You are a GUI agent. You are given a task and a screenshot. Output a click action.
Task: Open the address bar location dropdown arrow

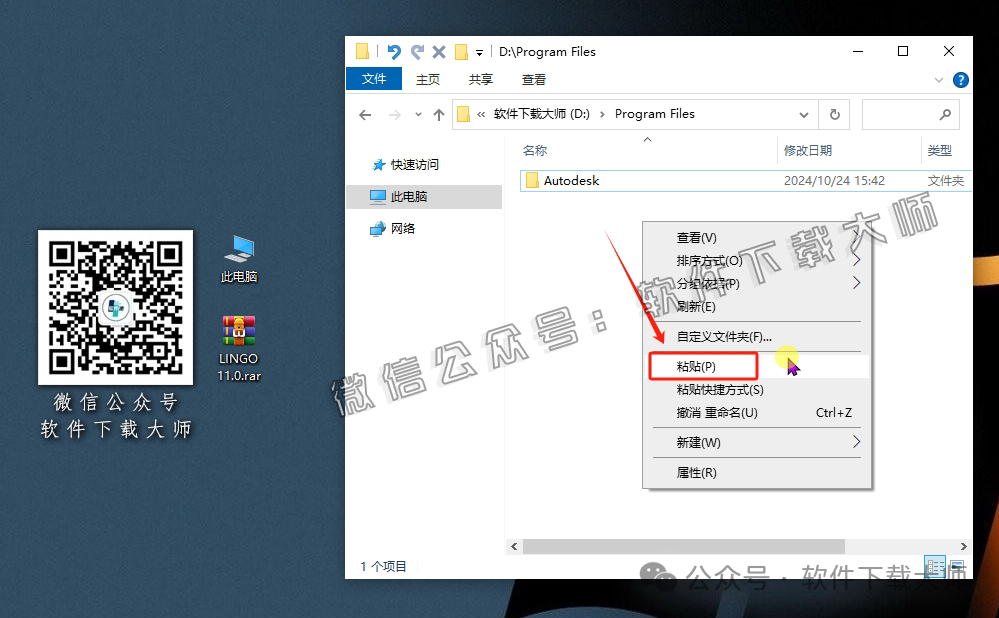(x=803, y=114)
